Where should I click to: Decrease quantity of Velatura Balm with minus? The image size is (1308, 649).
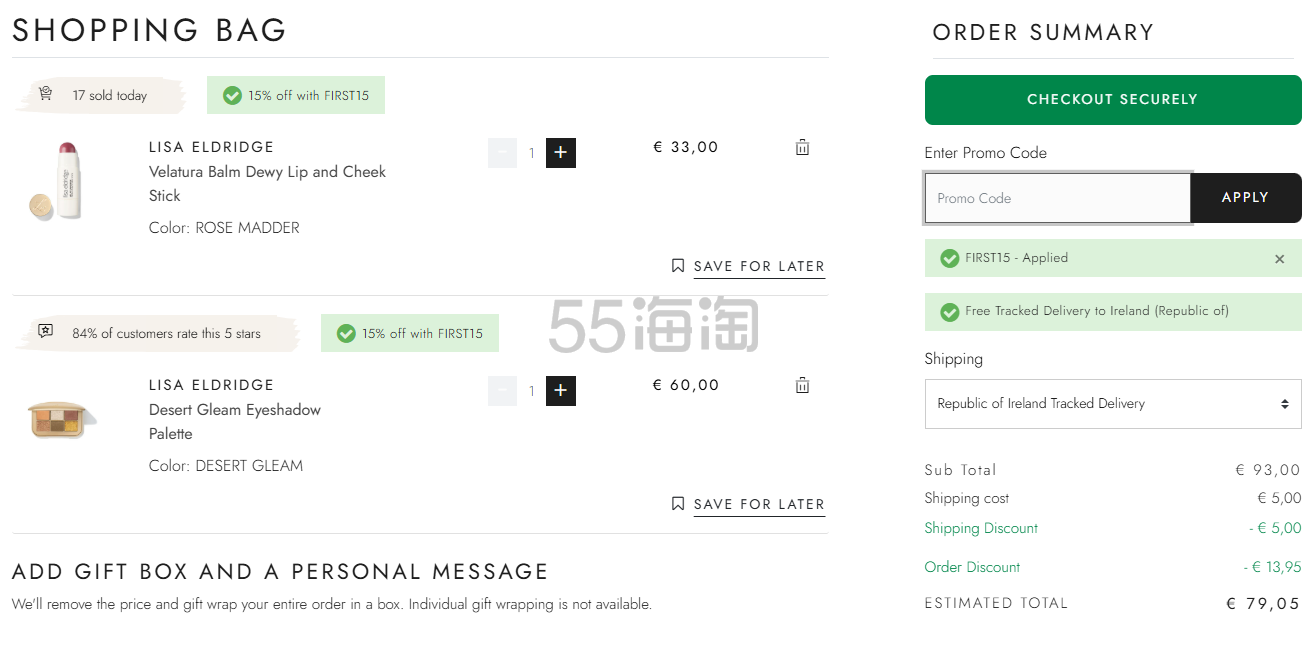coord(502,153)
